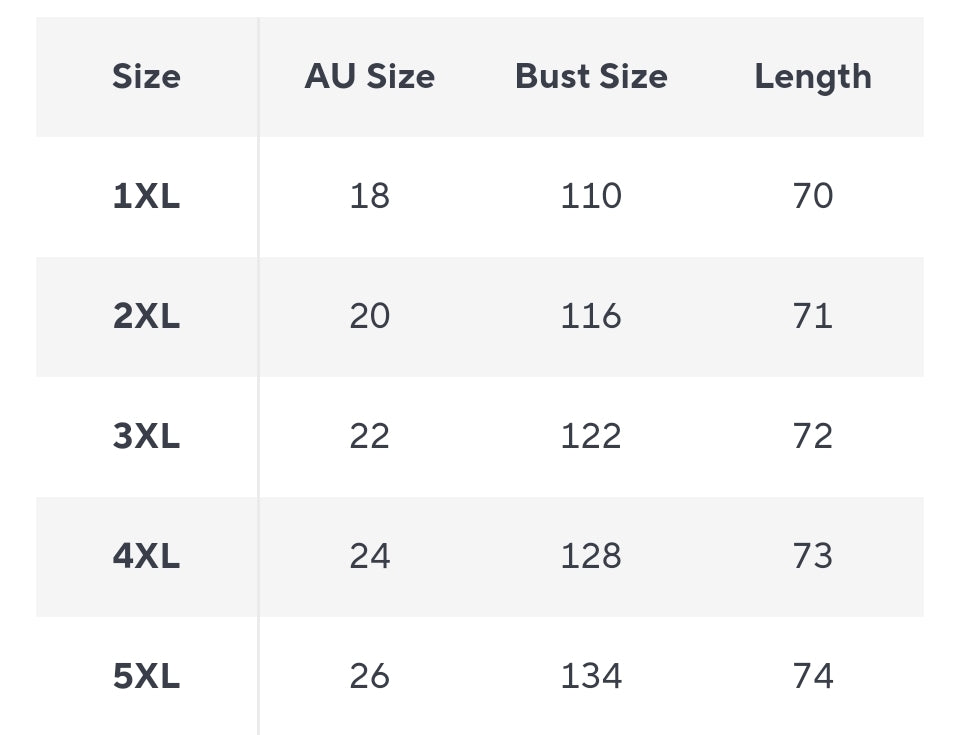Select the 3XL size row label
The width and height of the screenshot is (959, 735).
click(146, 436)
